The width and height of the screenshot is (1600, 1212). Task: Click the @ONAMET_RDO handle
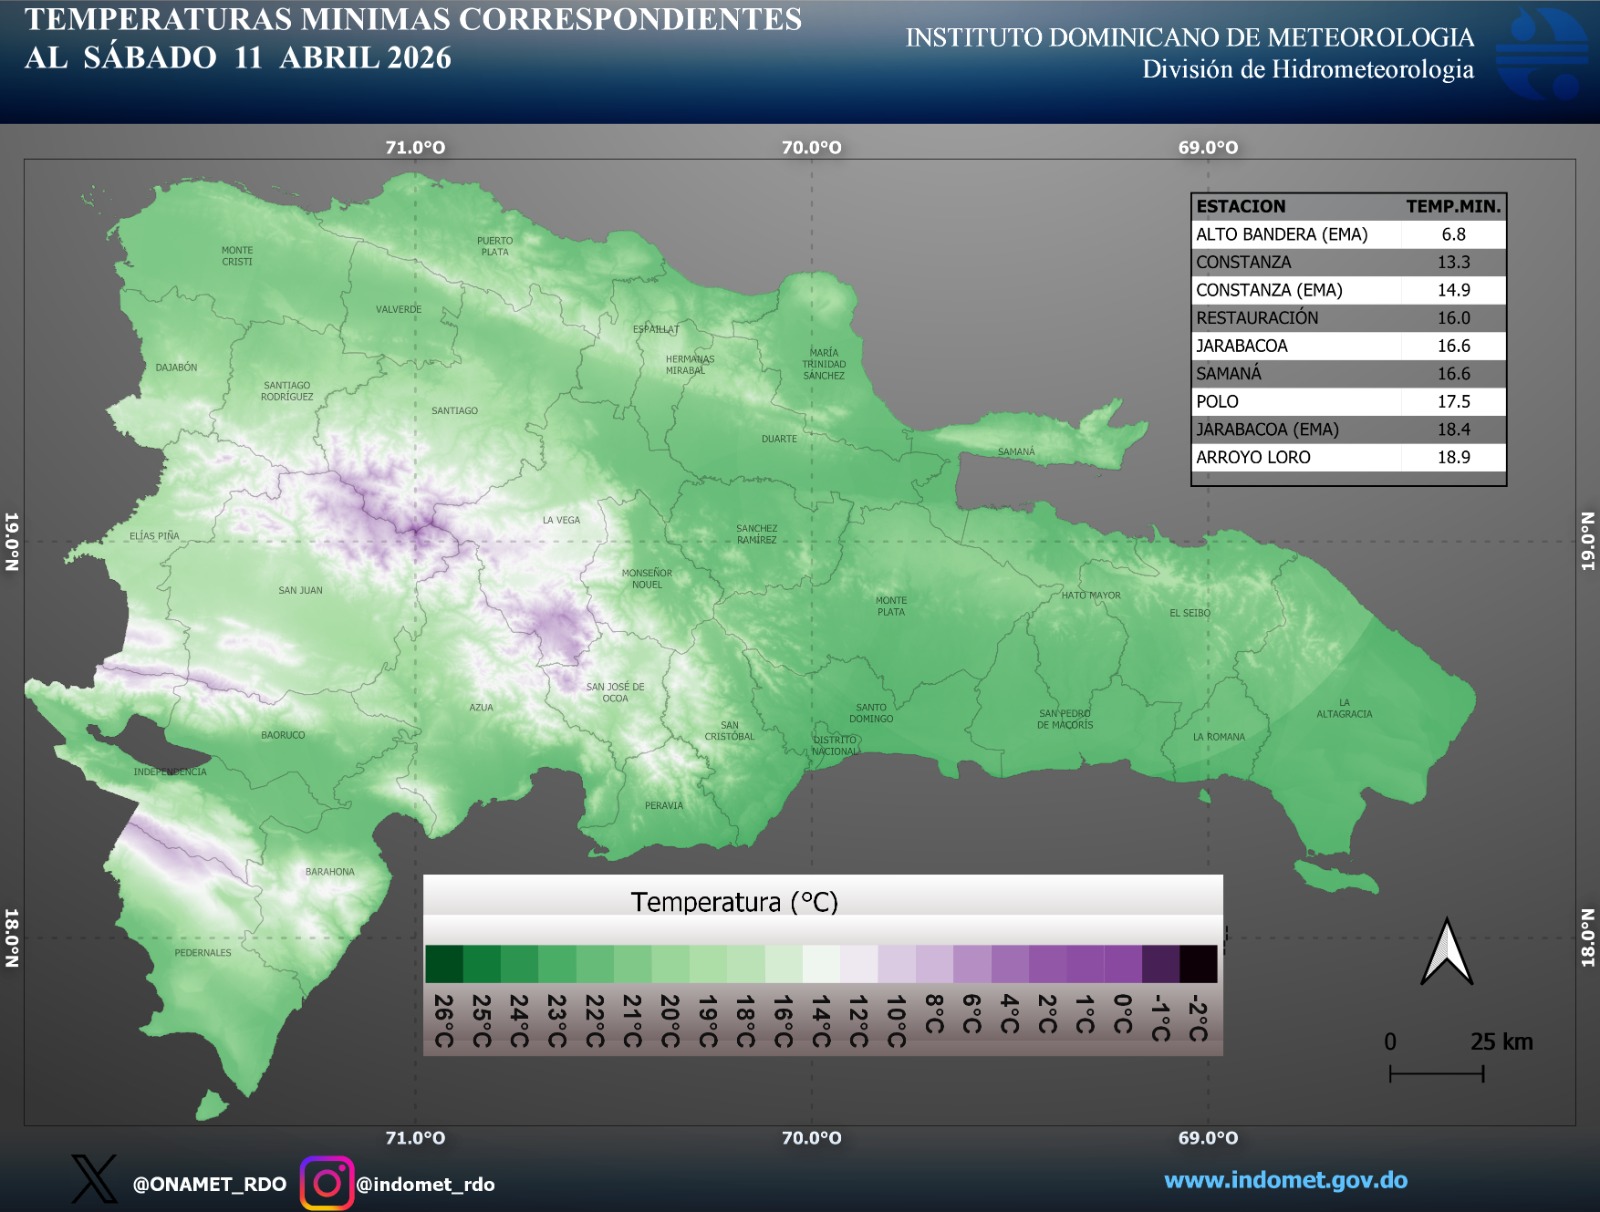tap(209, 1184)
